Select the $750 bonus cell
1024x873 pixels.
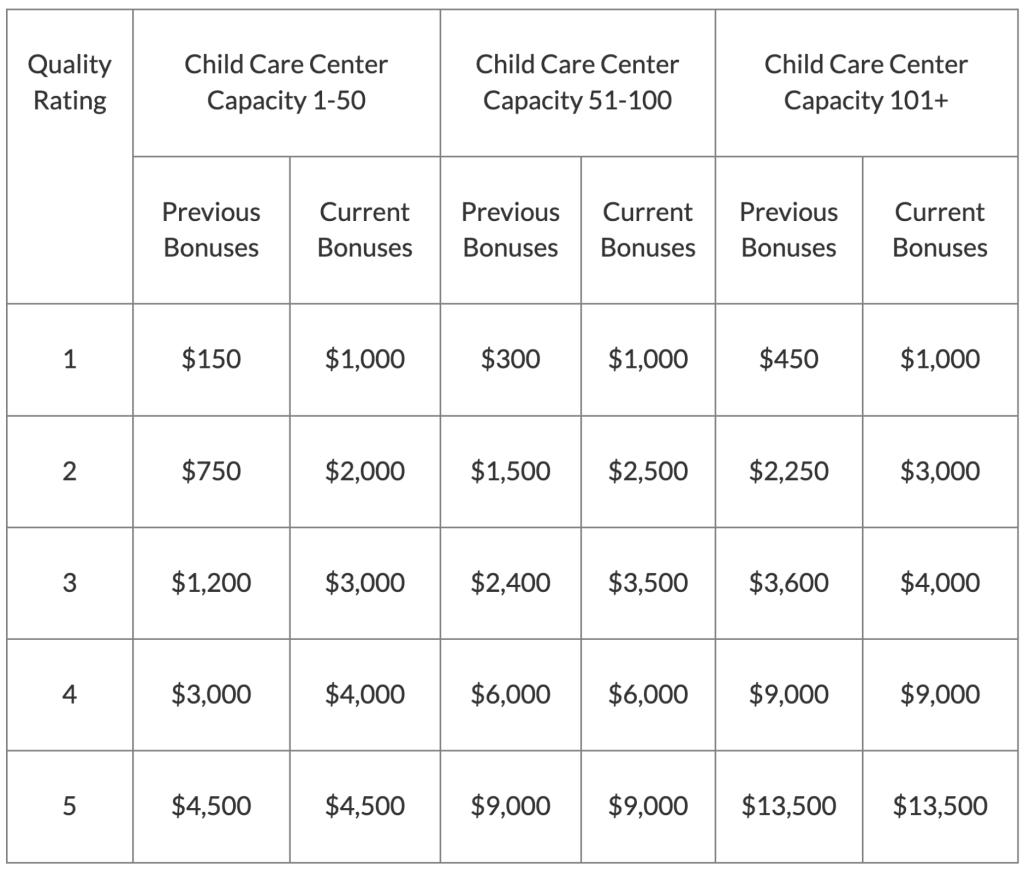211,471
